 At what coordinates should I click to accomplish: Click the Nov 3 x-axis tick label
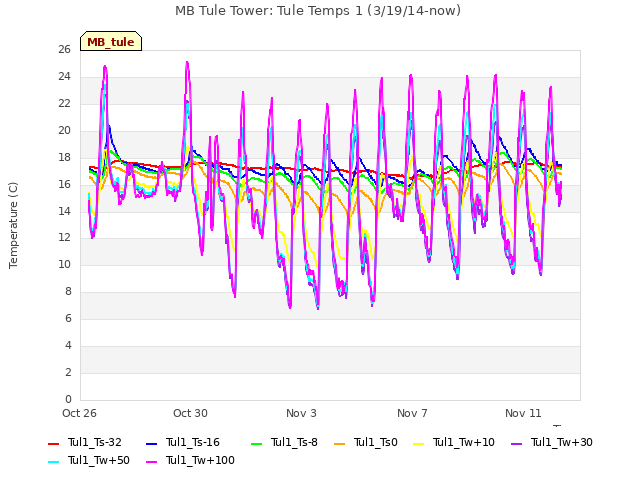301,413
